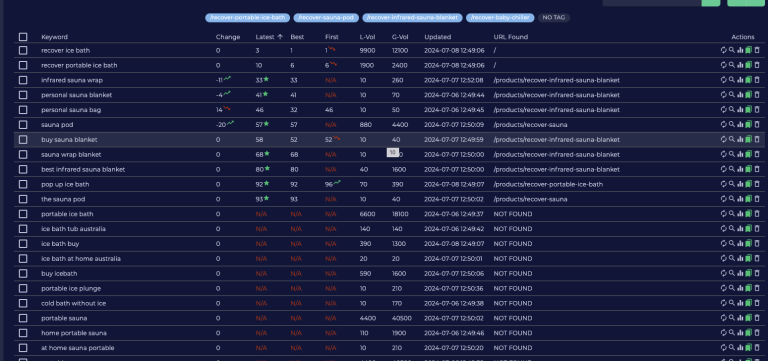
Task: Click search icon in 'sauna pod' row
Action: (x=732, y=124)
